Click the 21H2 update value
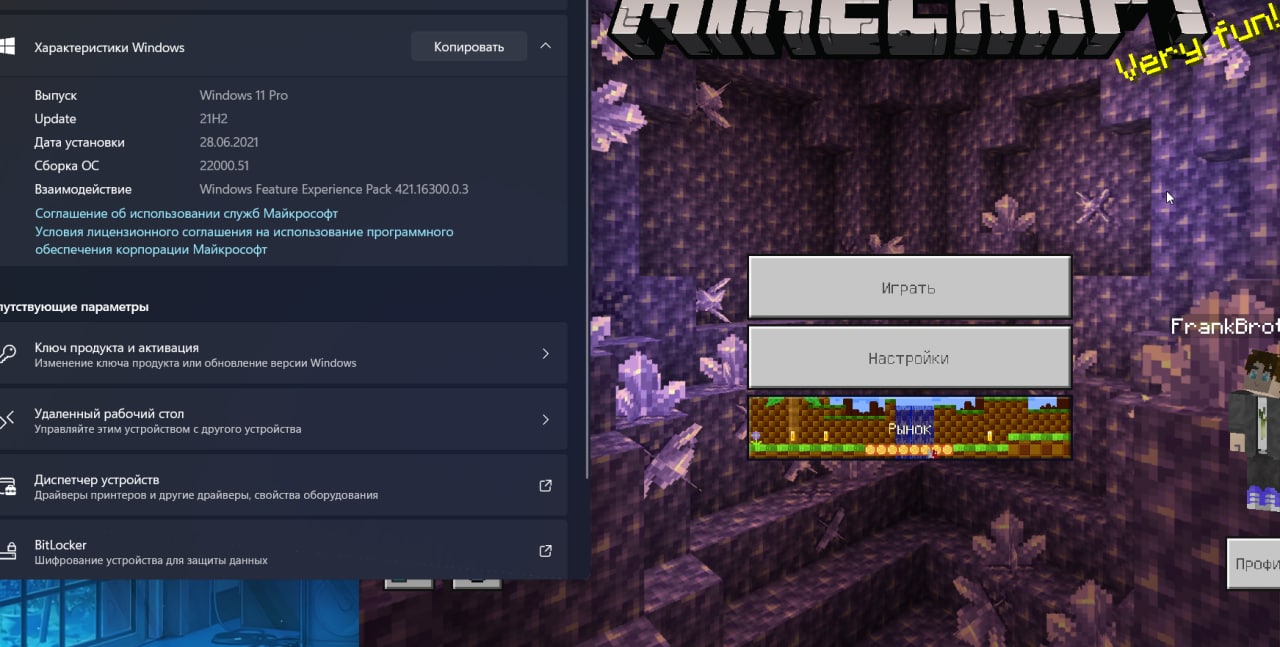This screenshot has height=647, width=1280. (x=213, y=119)
